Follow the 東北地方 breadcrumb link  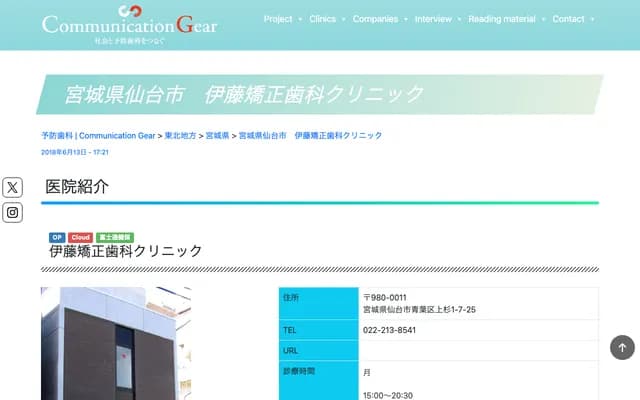(x=180, y=136)
